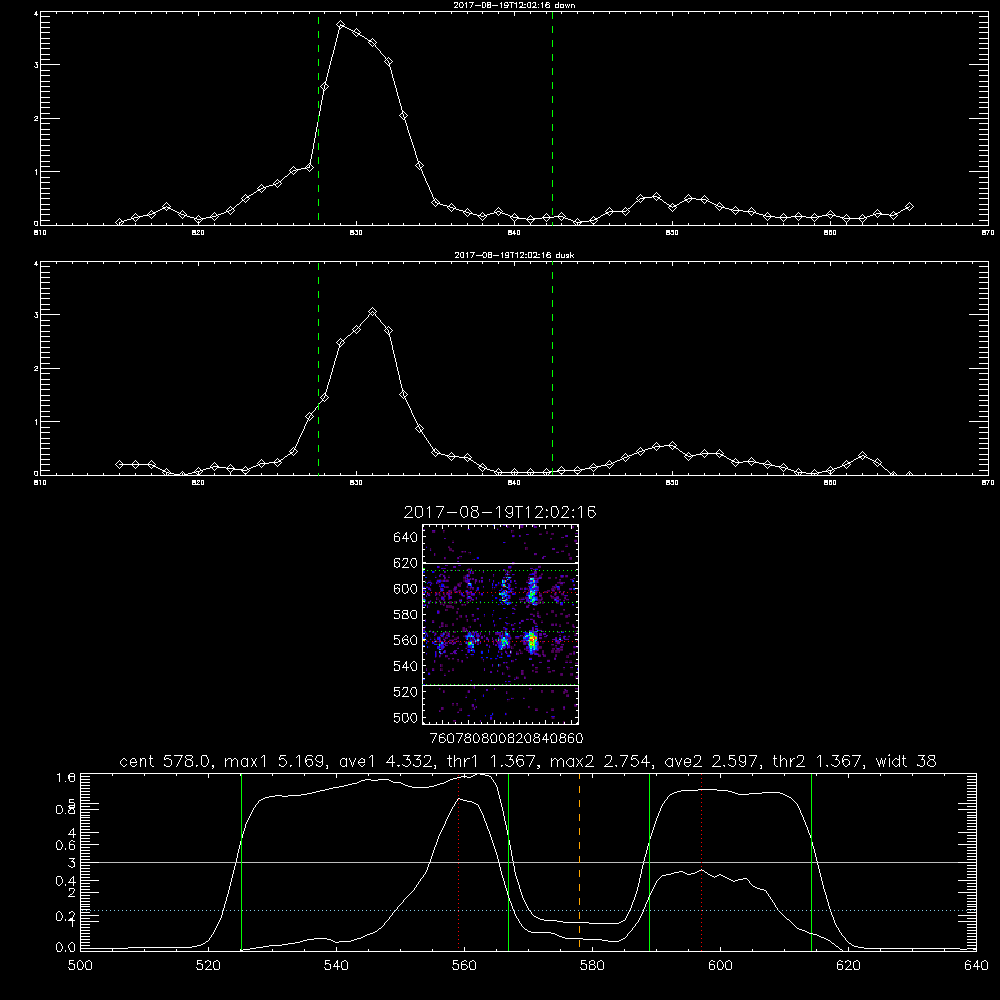Click x-axis label '600' of bottom plot
This screenshot has height=1000, width=1000.
720,966
